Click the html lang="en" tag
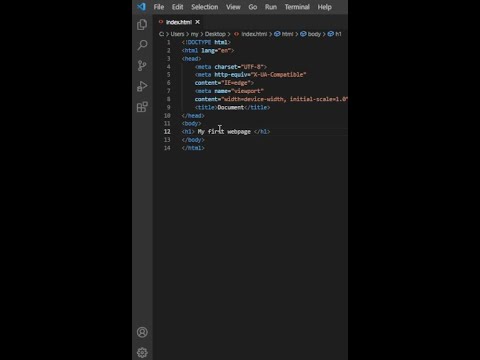Image resolution: width=480 pixels, height=360 pixels. (x=208, y=51)
